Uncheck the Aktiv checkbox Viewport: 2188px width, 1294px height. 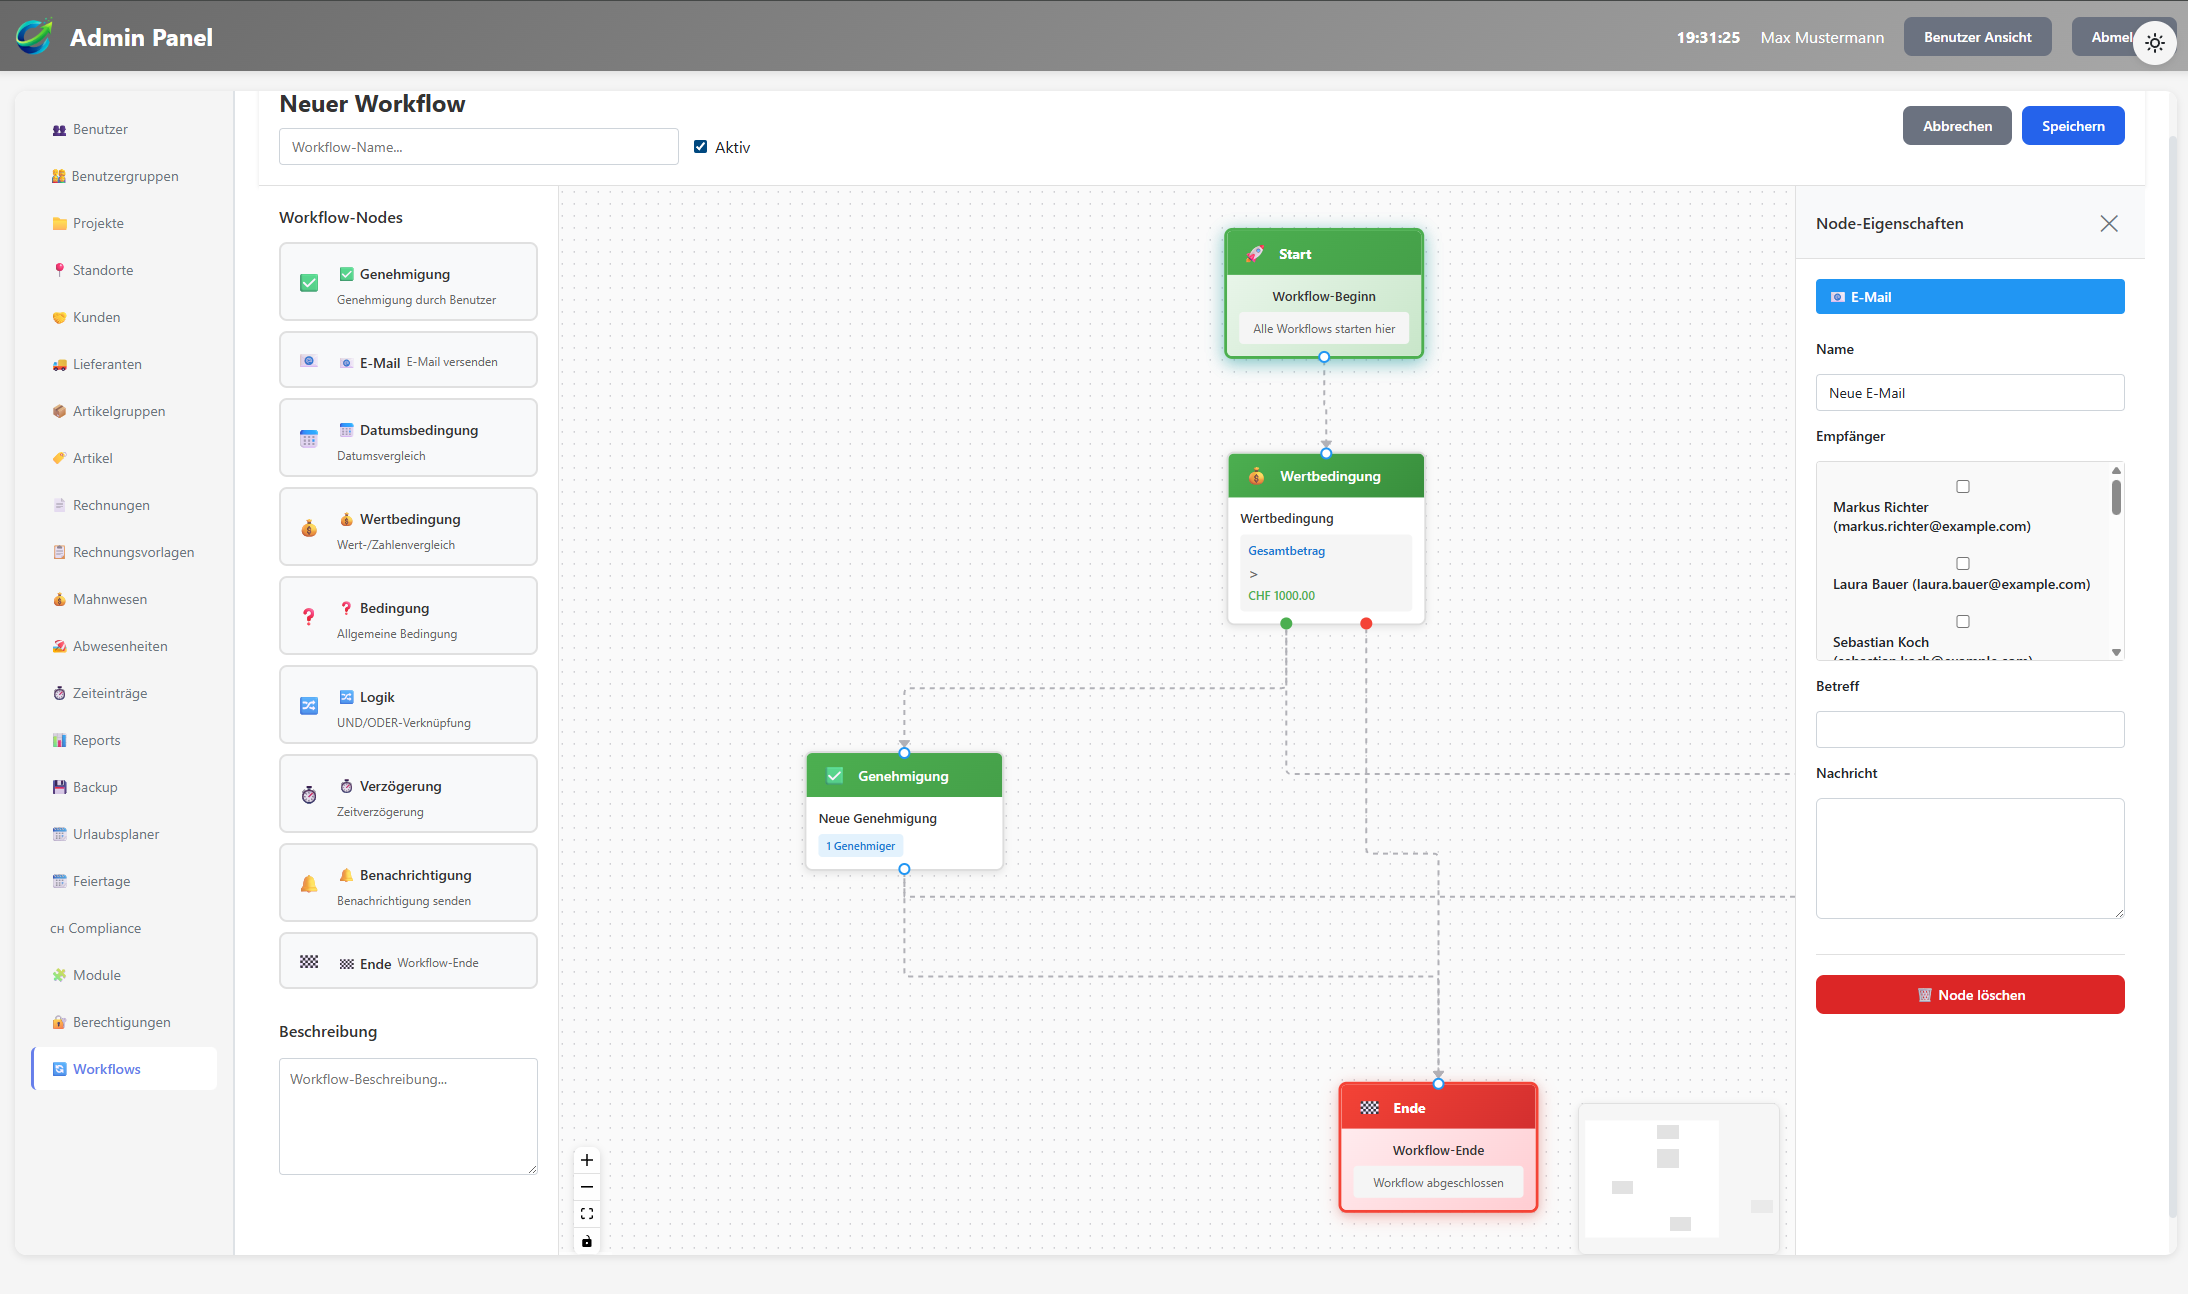(x=700, y=146)
